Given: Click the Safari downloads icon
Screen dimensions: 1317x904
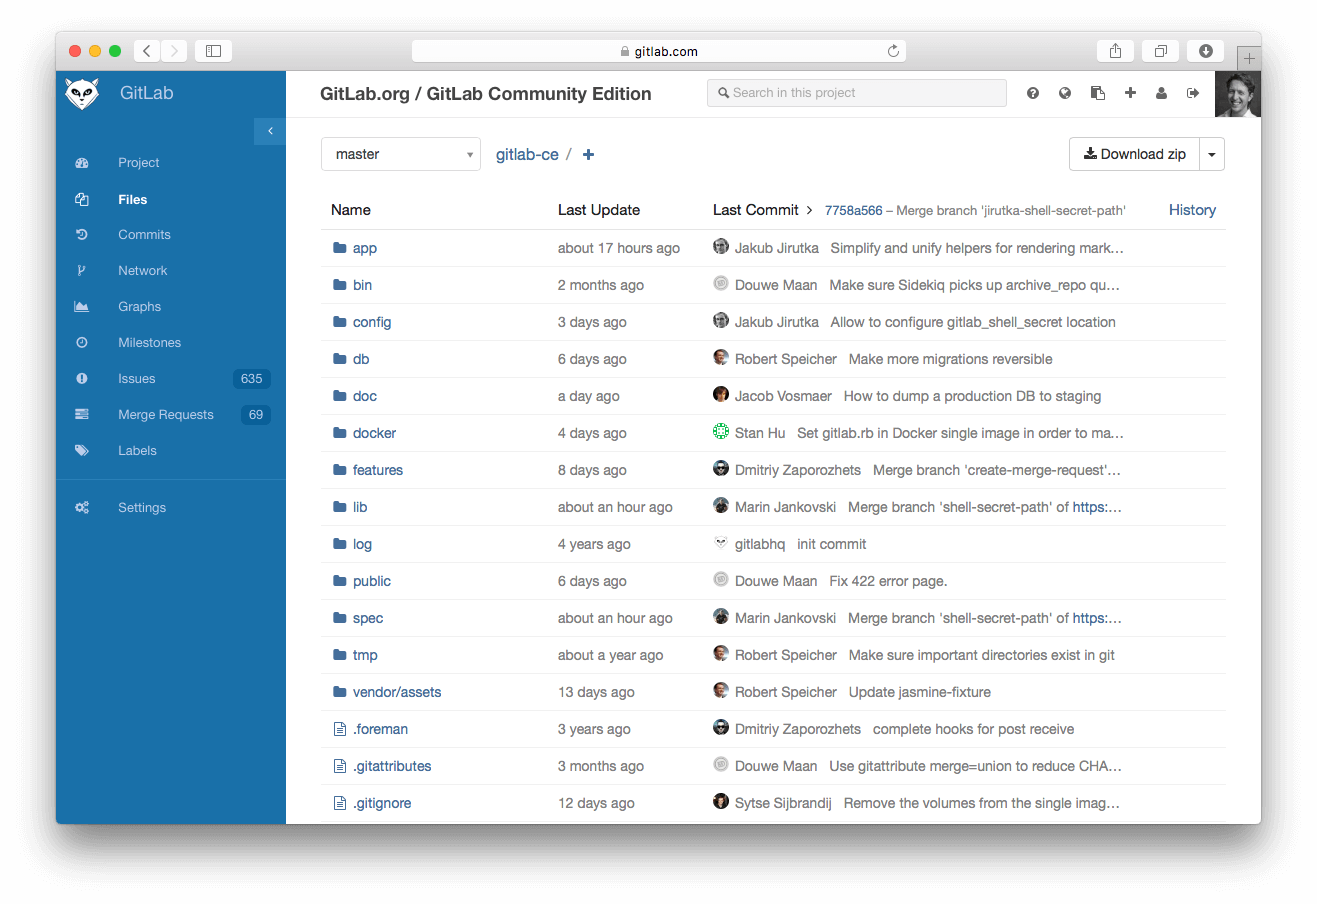Looking at the screenshot, I should point(1206,51).
